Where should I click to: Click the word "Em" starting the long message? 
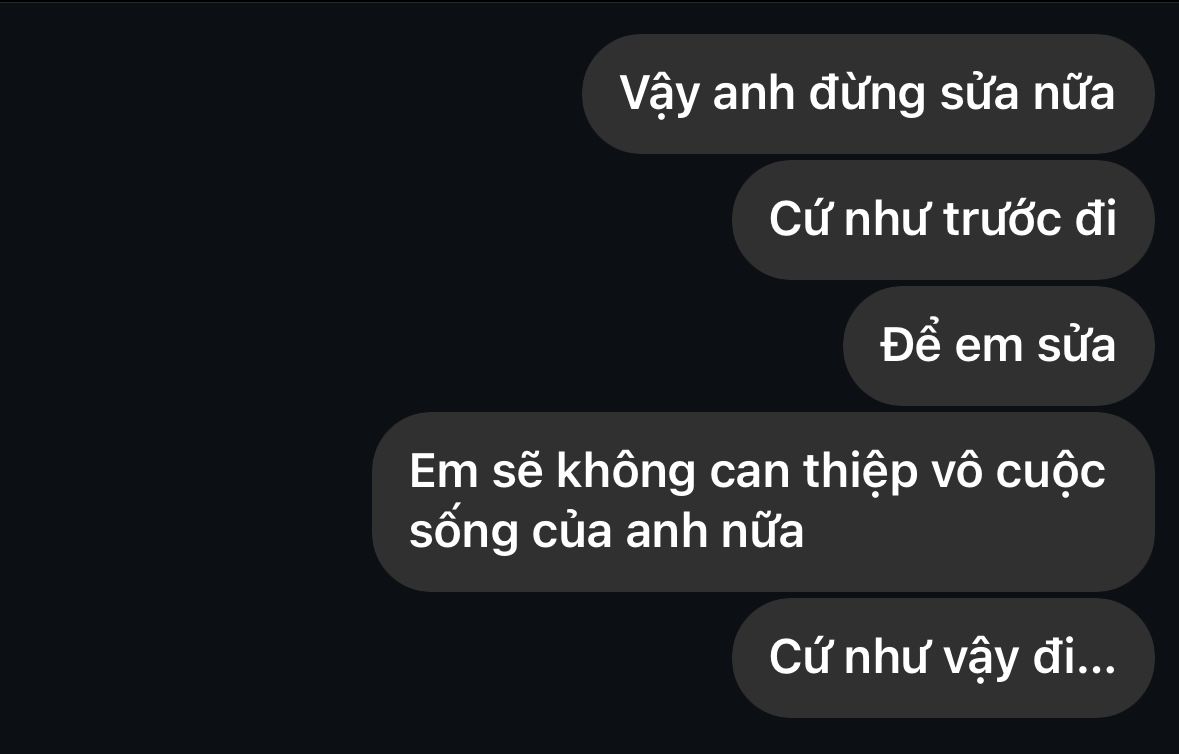tap(444, 472)
